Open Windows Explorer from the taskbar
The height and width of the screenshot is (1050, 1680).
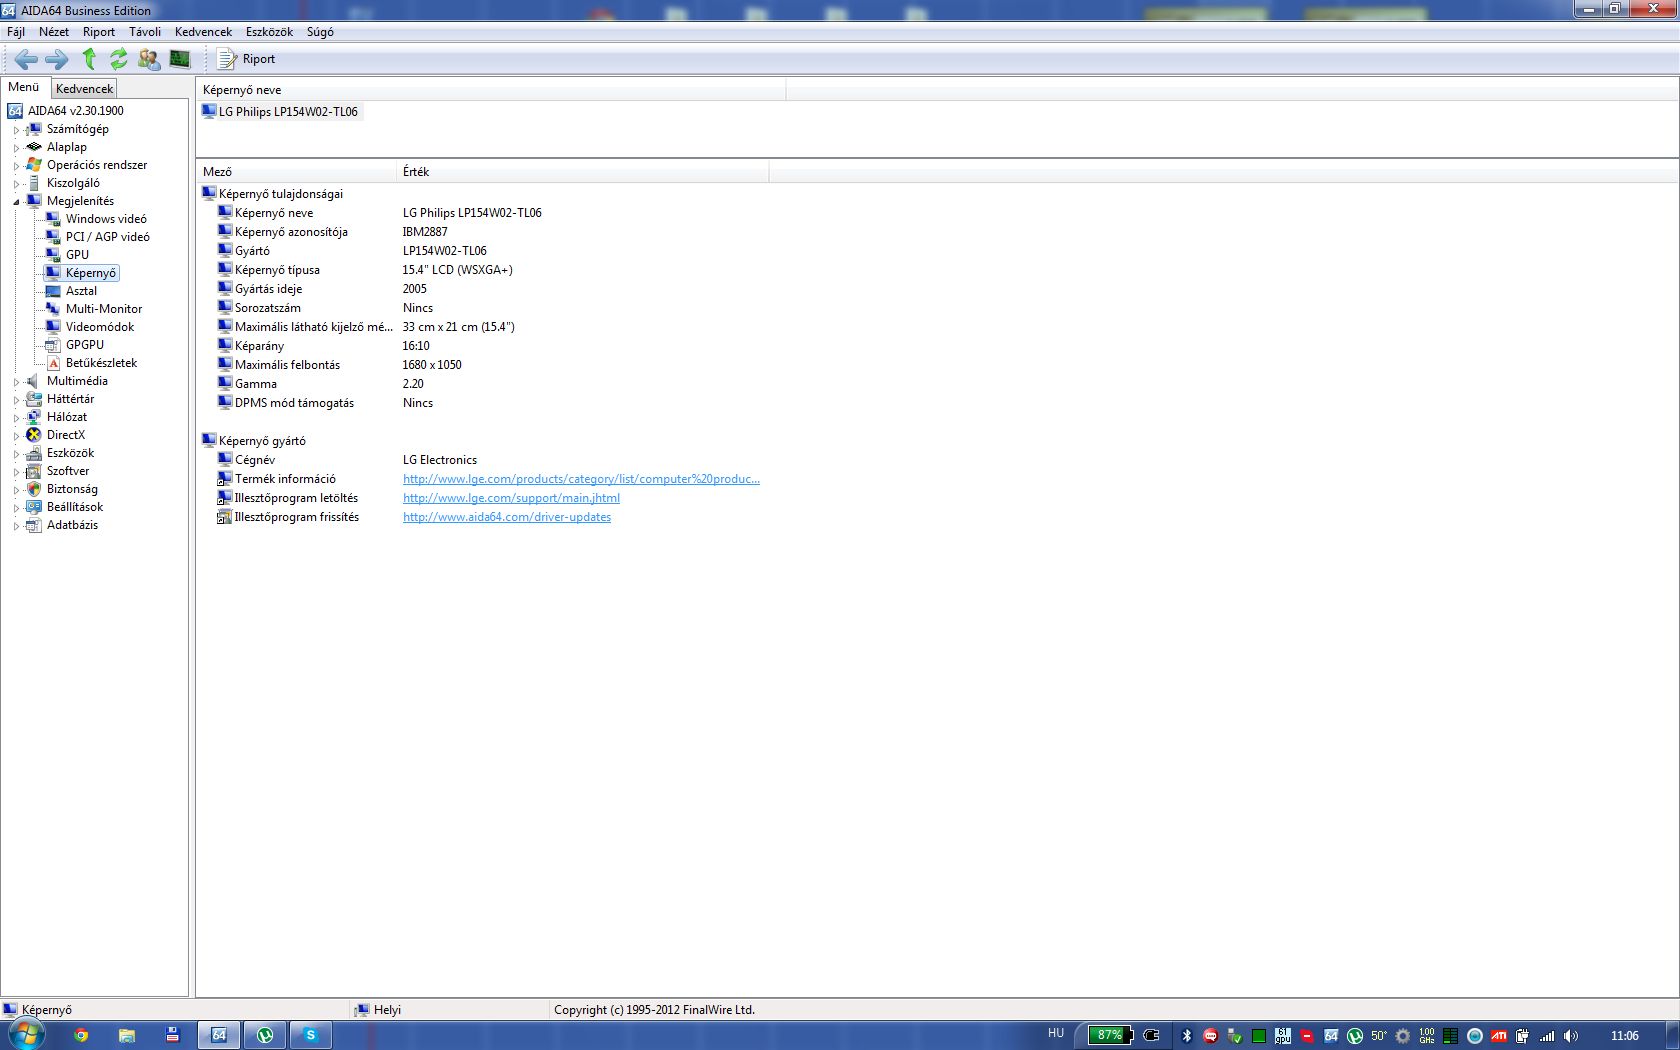(x=127, y=1035)
